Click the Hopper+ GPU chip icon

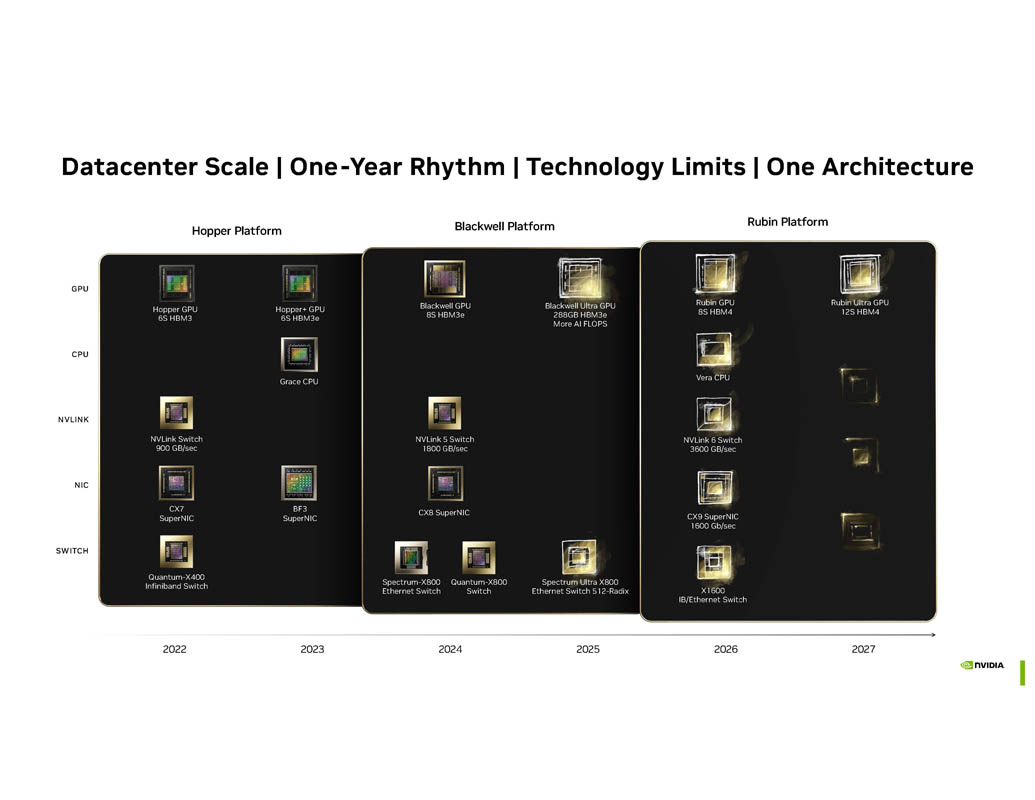(299, 283)
